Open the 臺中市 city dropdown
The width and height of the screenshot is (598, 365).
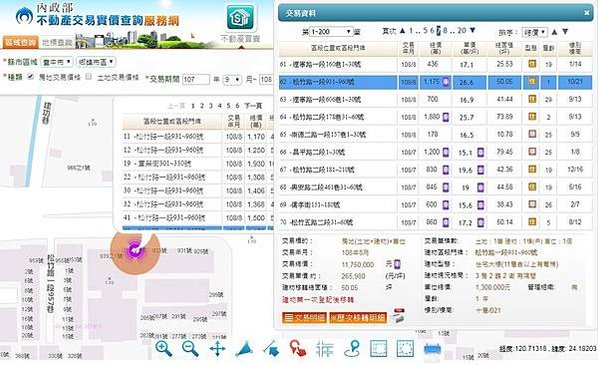pyautogui.click(x=56, y=62)
